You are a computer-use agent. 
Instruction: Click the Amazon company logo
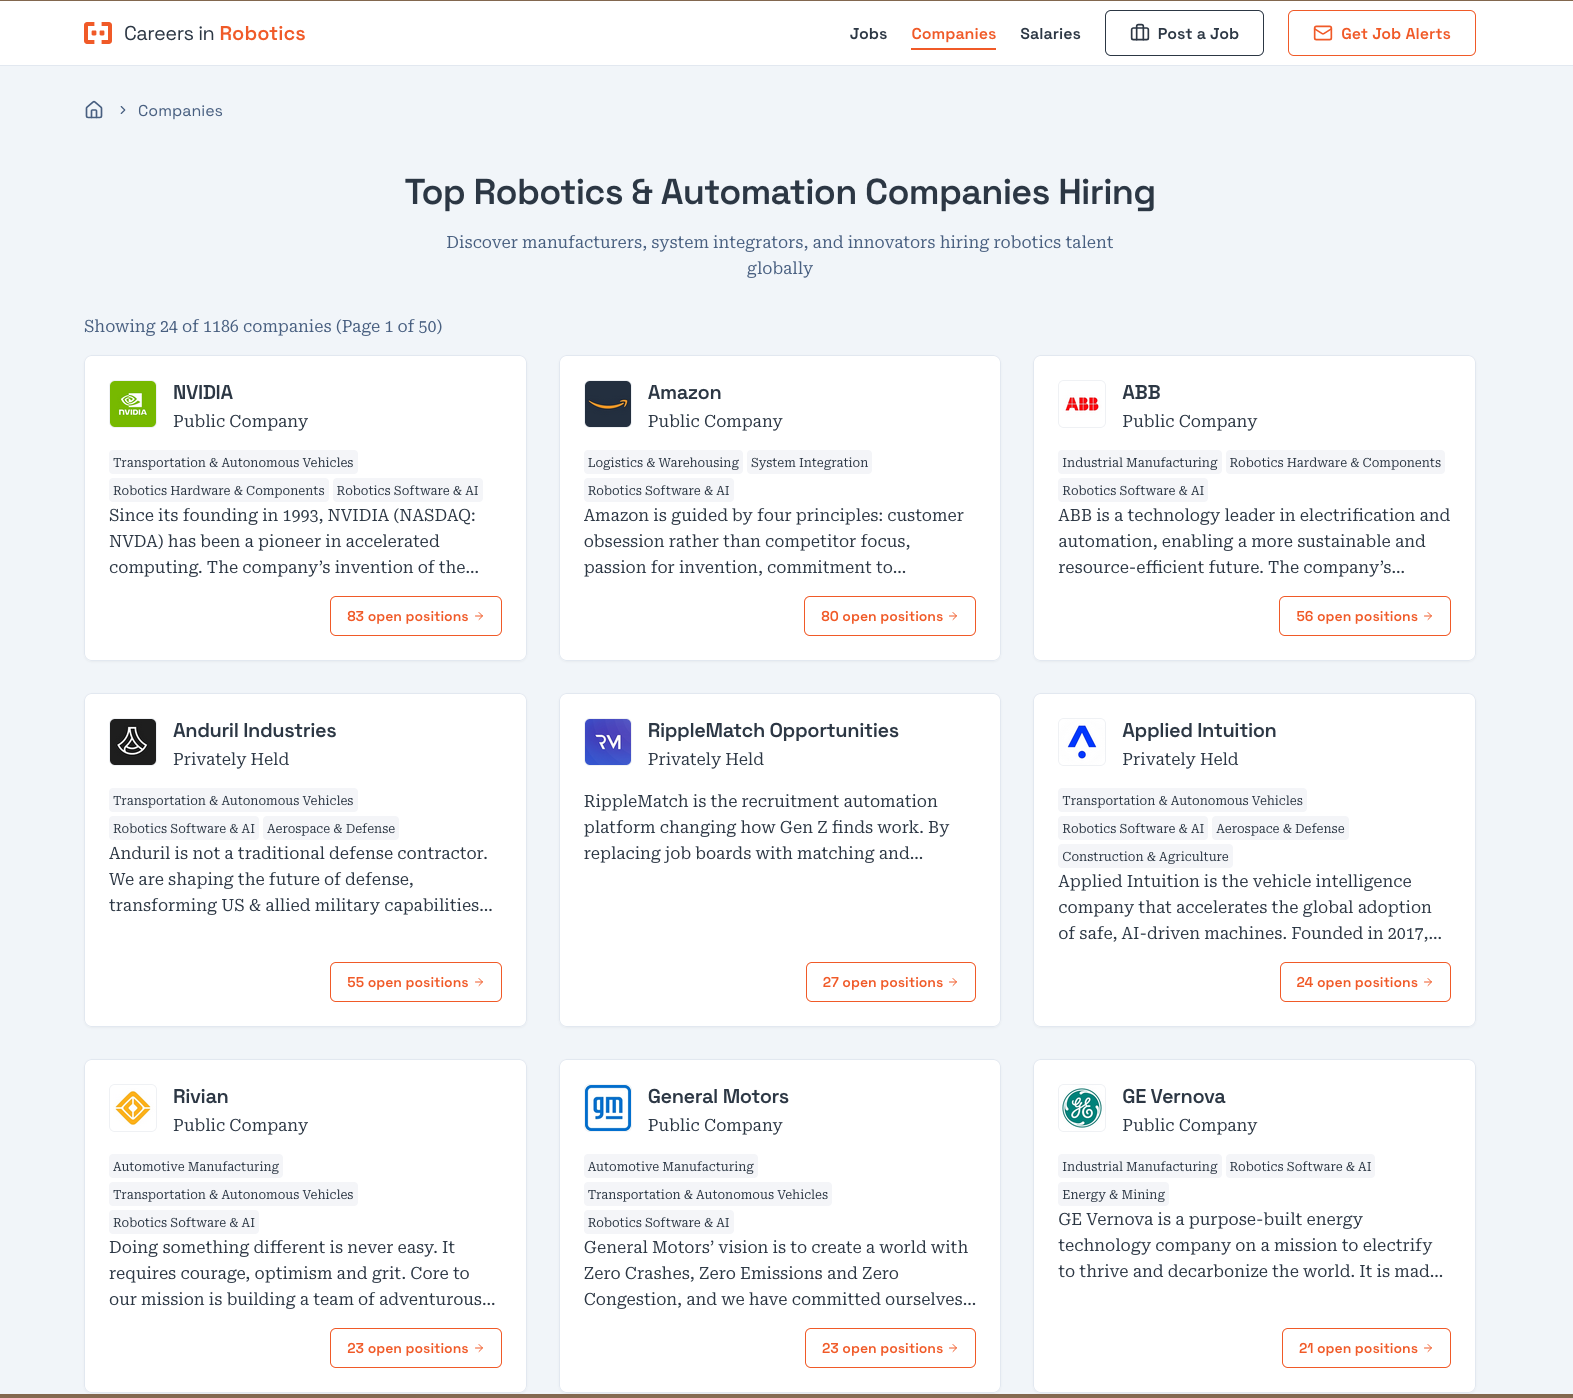(x=608, y=404)
